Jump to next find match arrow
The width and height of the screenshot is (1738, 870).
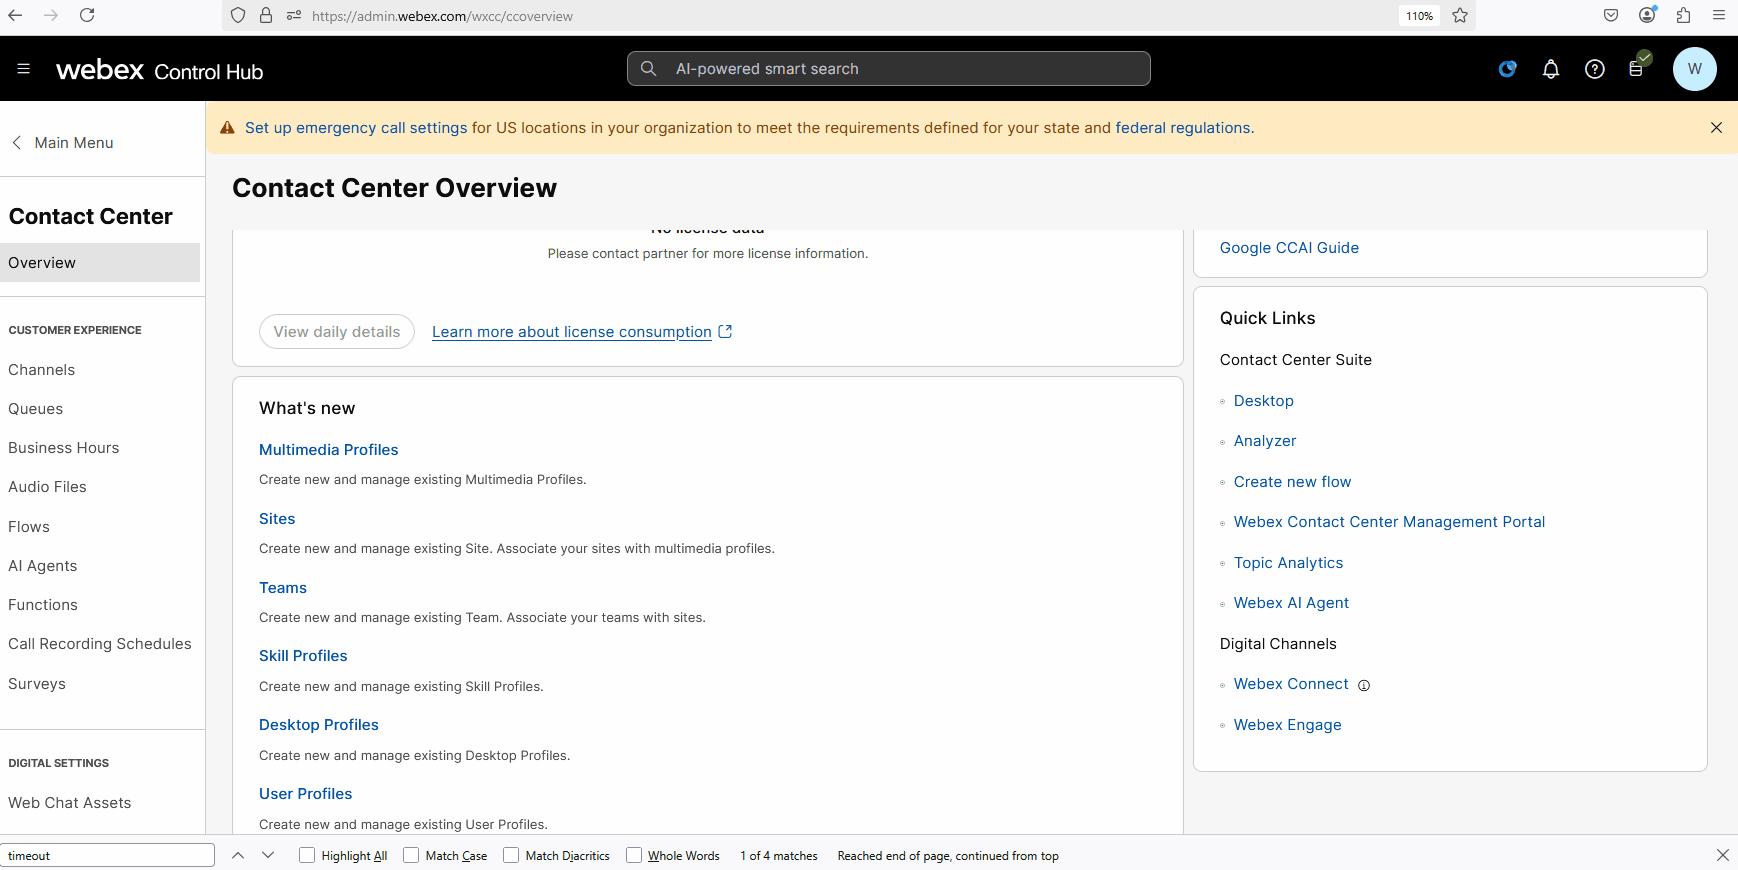coord(268,855)
